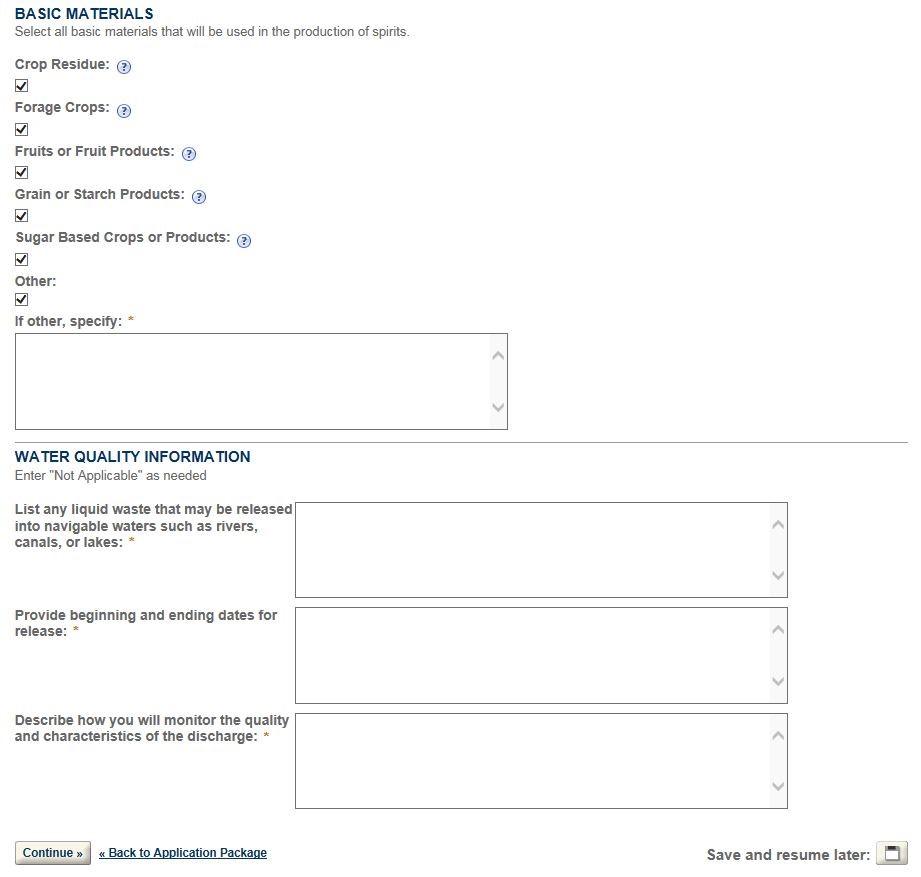Click scroll down arrow in "If other" box
Screen dimensions: 921x877
pyautogui.click(x=498, y=408)
